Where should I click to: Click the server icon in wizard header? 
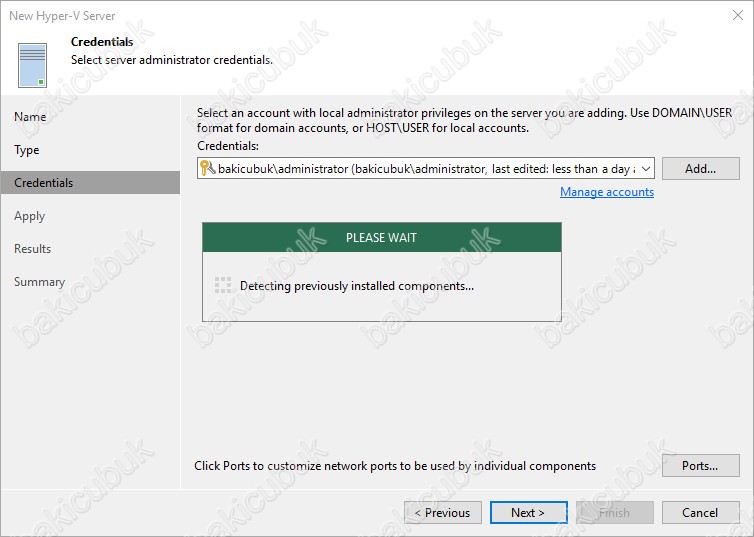point(33,65)
